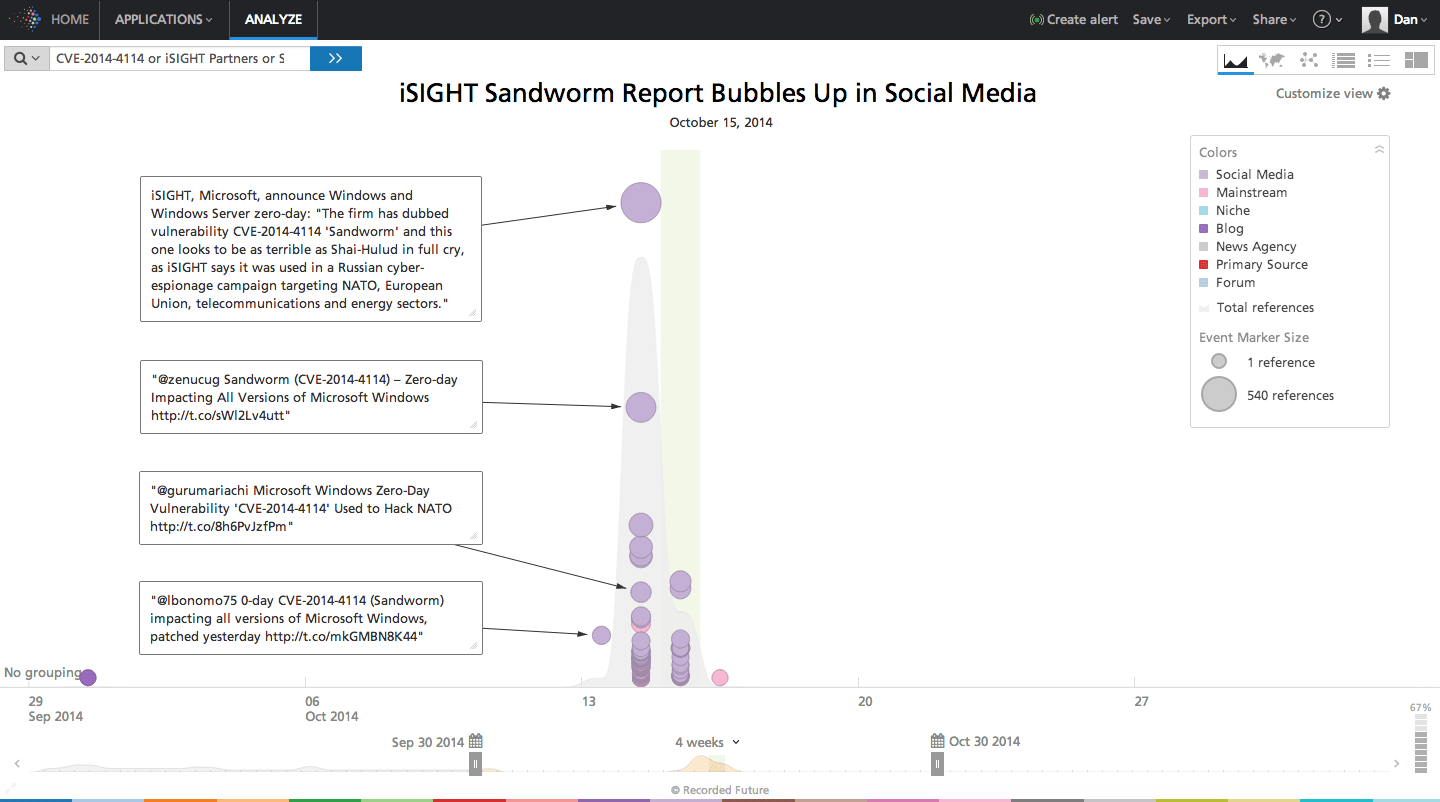Run the search with the arrows button
1440x802 pixels.
click(x=336, y=58)
